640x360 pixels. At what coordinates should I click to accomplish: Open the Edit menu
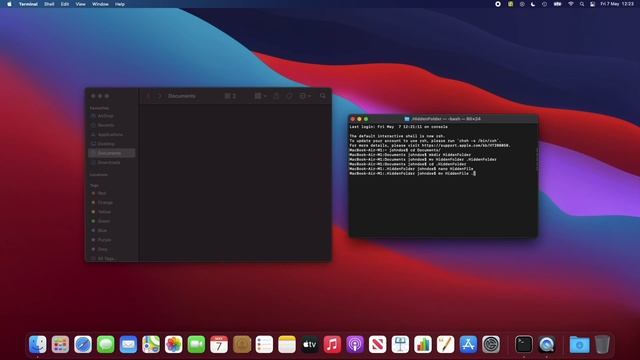[65, 4]
